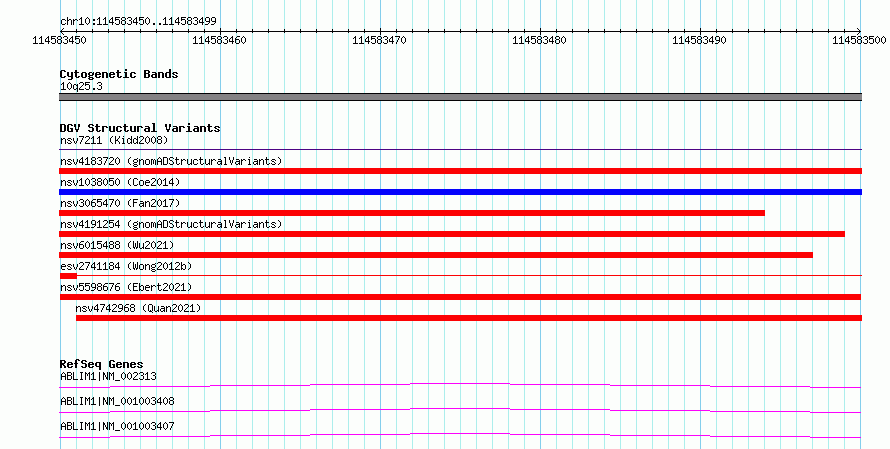The image size is (890, 449).
Task: Click the gray 10q25.3 cytogenetic band bar
Action: click(460, 97)
